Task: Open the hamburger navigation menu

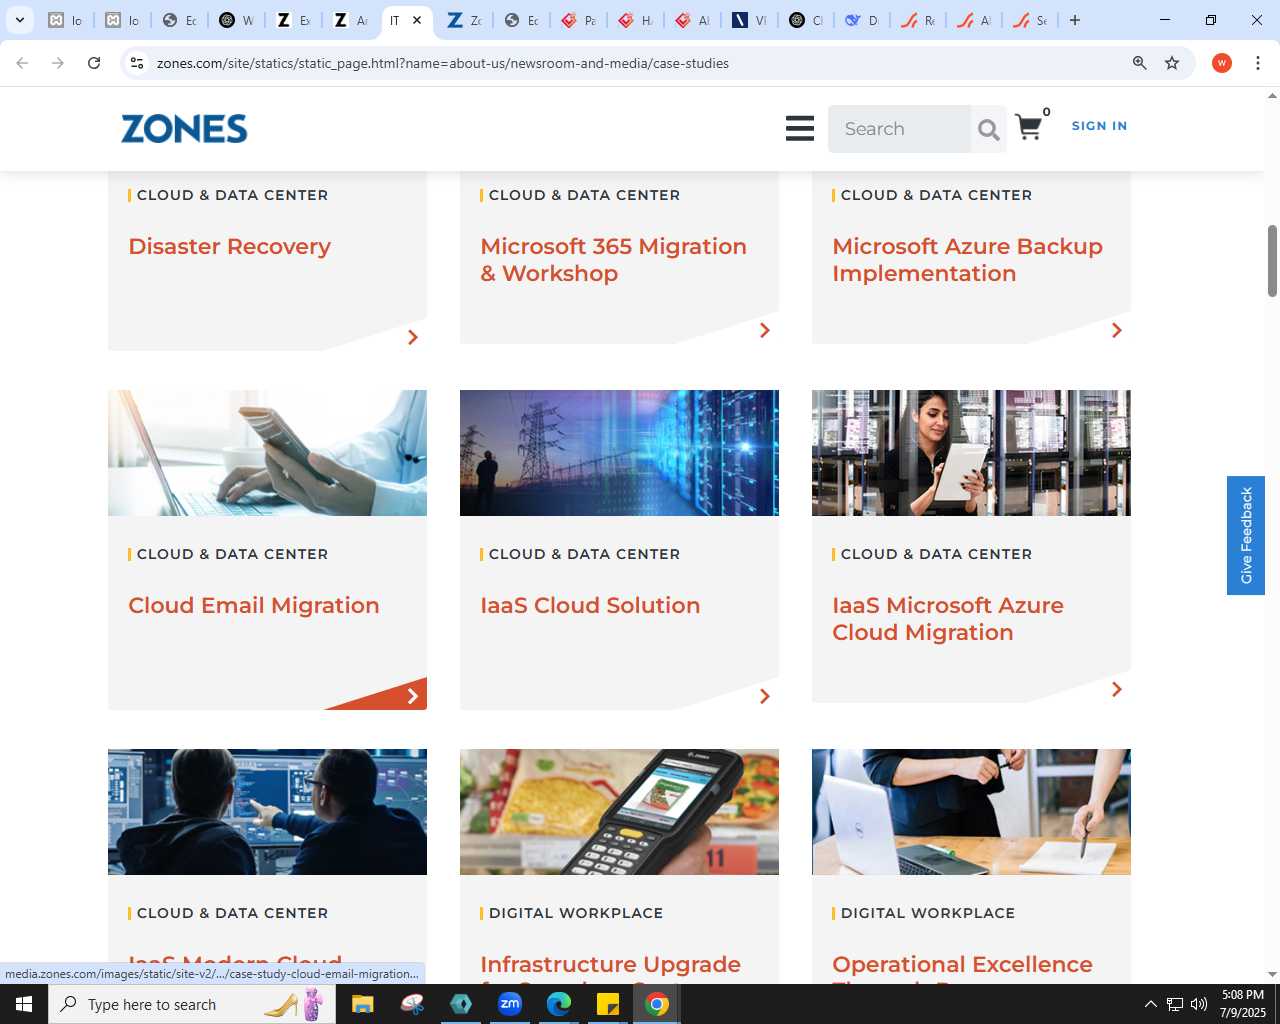Action: (x=799, y=129)
